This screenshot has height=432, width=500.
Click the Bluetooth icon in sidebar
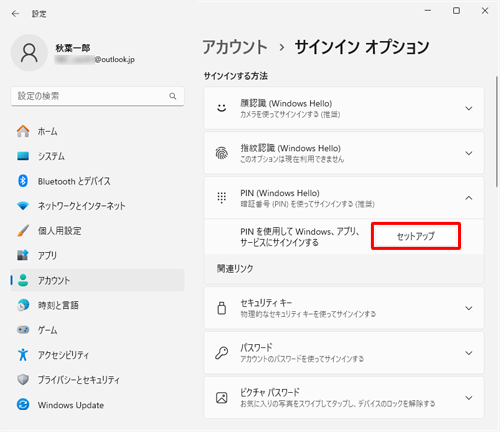[23, 181]
